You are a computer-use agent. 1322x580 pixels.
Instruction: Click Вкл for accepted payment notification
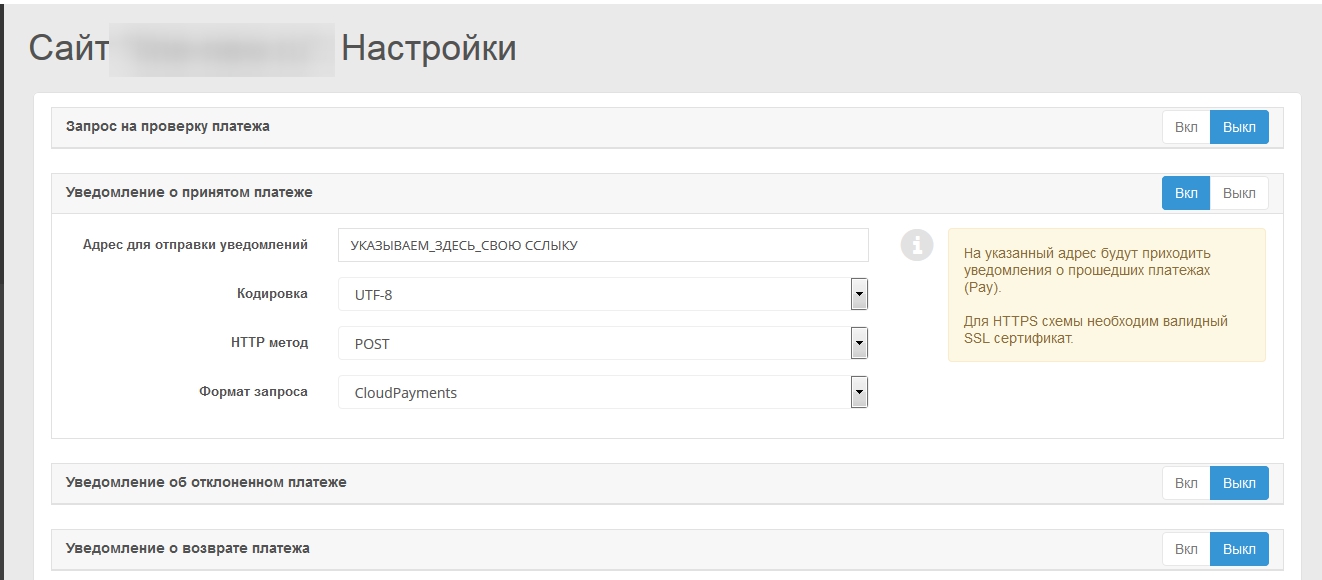click(x=1186, y=193)
